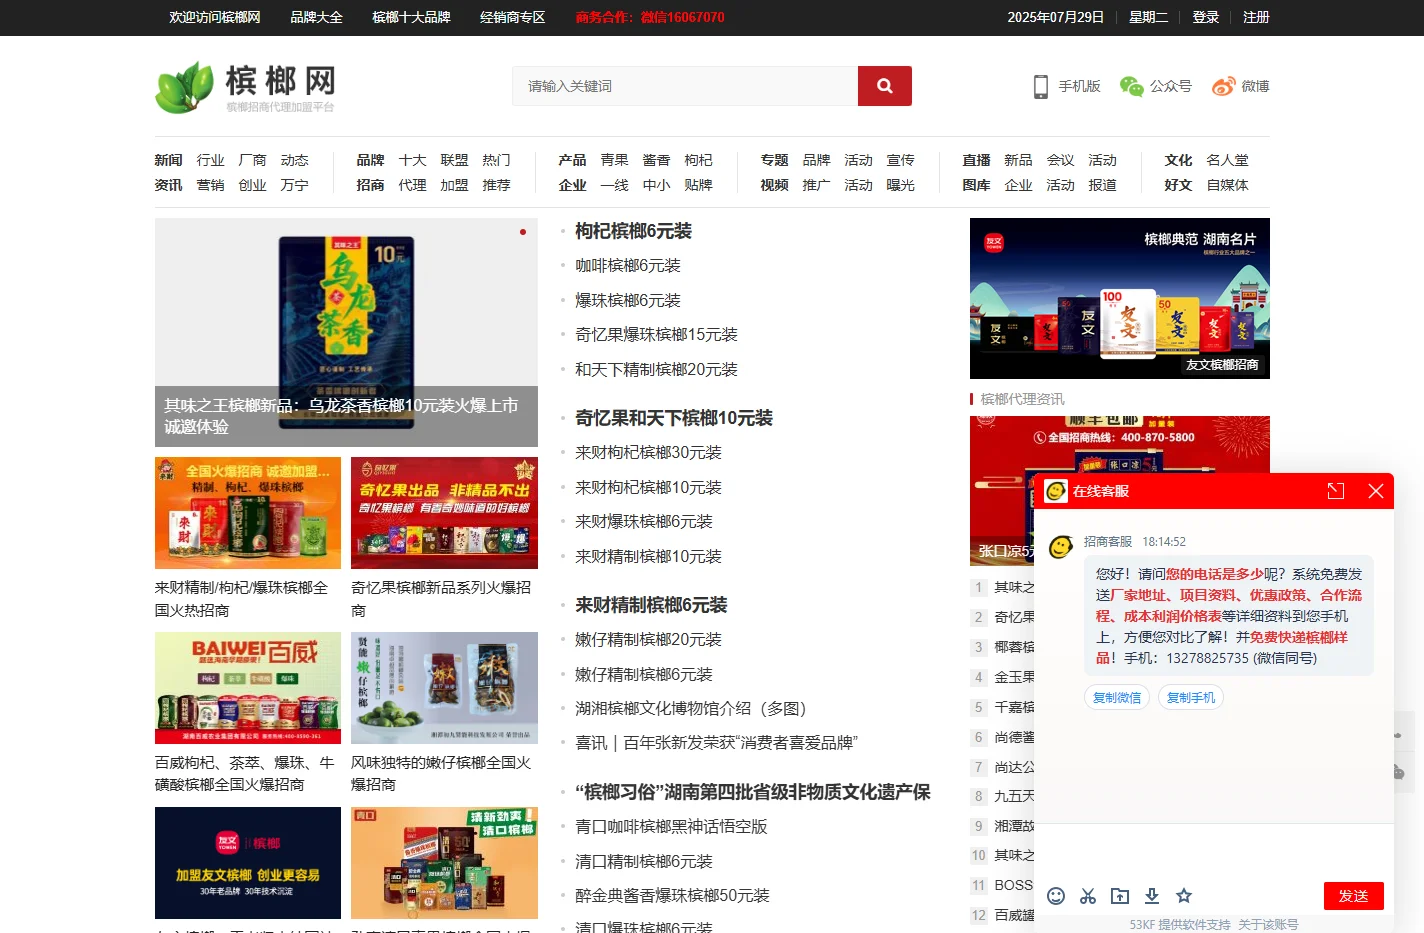Open the 名人堂 navigation link
The height and width of the screenshot is (933, 1424).
[x=1227, y=160]
